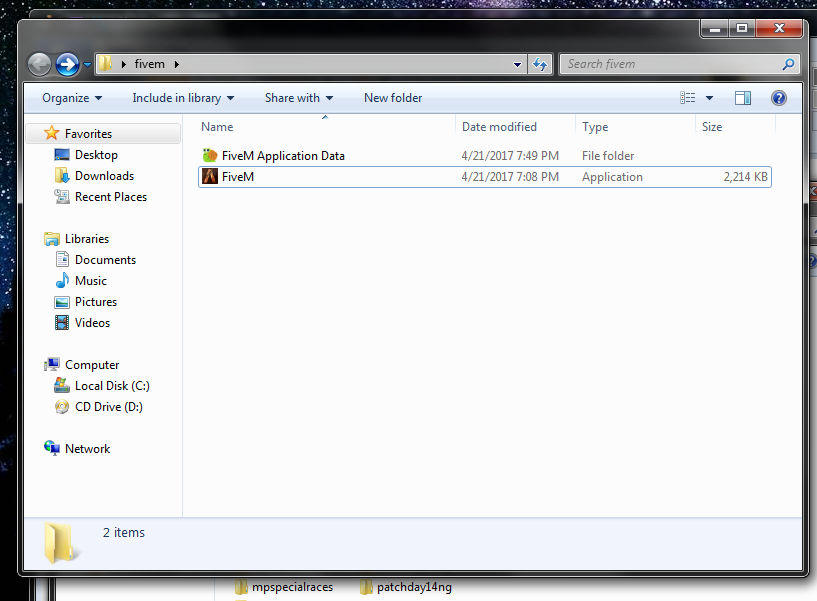Create a New folder
The image size is (817, 601).
pos(393,98)
